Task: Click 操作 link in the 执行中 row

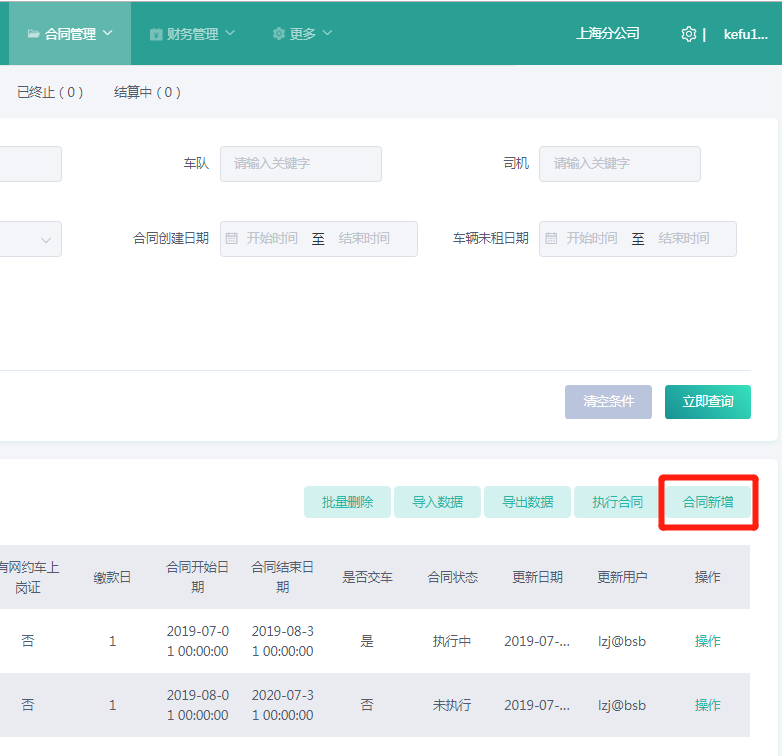Action: pyautogui.click(x=707, y=641)
